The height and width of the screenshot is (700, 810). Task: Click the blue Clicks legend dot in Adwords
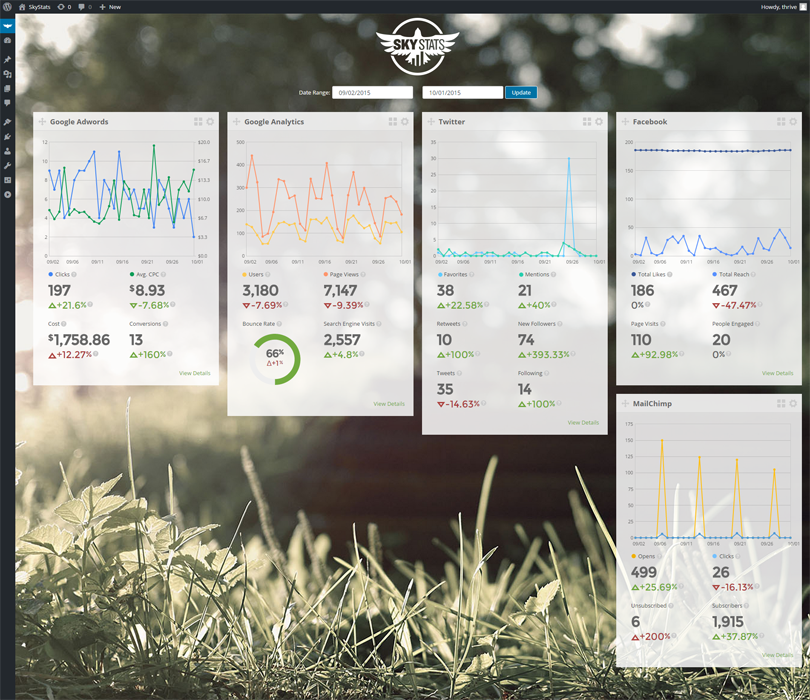(x=51, y=274)
